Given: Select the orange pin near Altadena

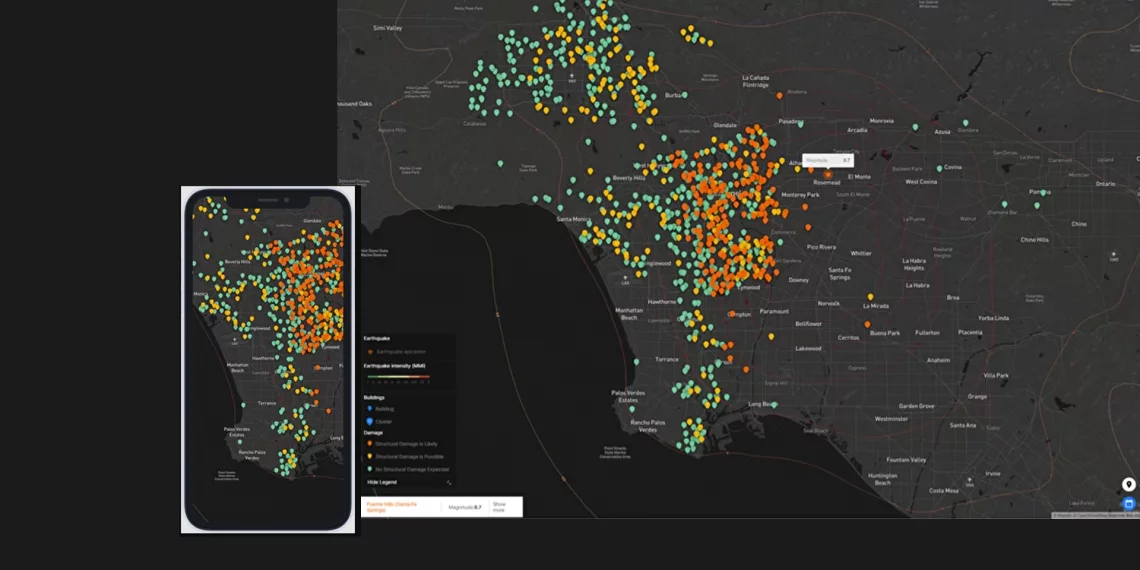Looking at the screenshot, I should click(x=779, y=95).
